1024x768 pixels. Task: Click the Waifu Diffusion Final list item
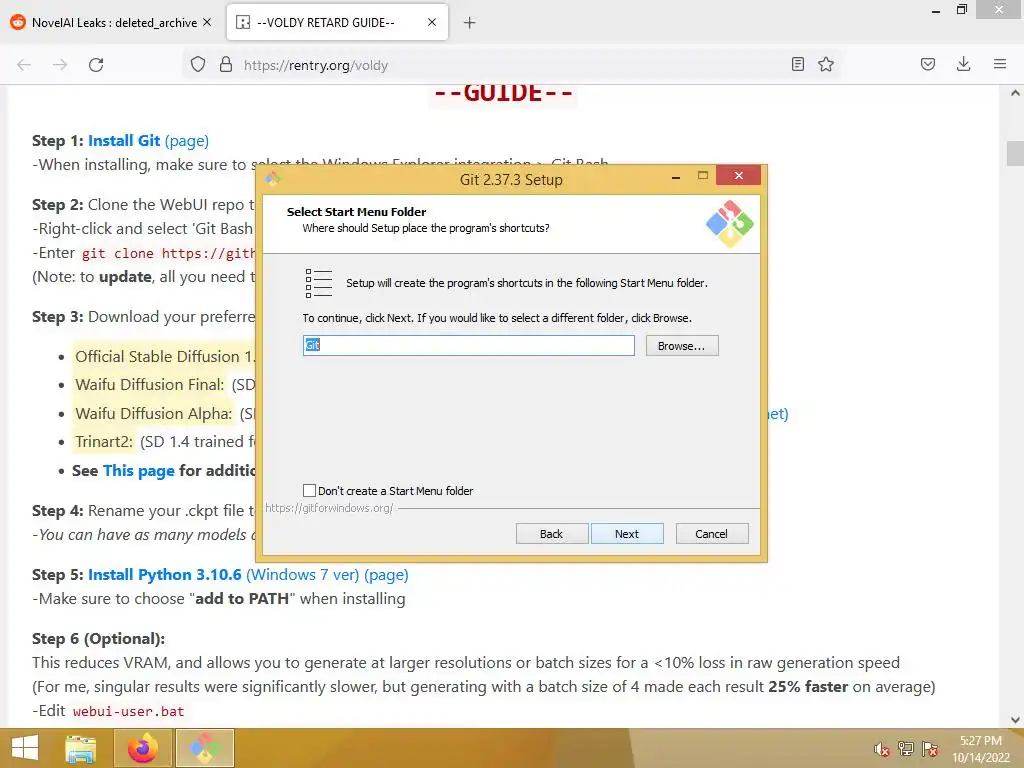pos(164,385)
